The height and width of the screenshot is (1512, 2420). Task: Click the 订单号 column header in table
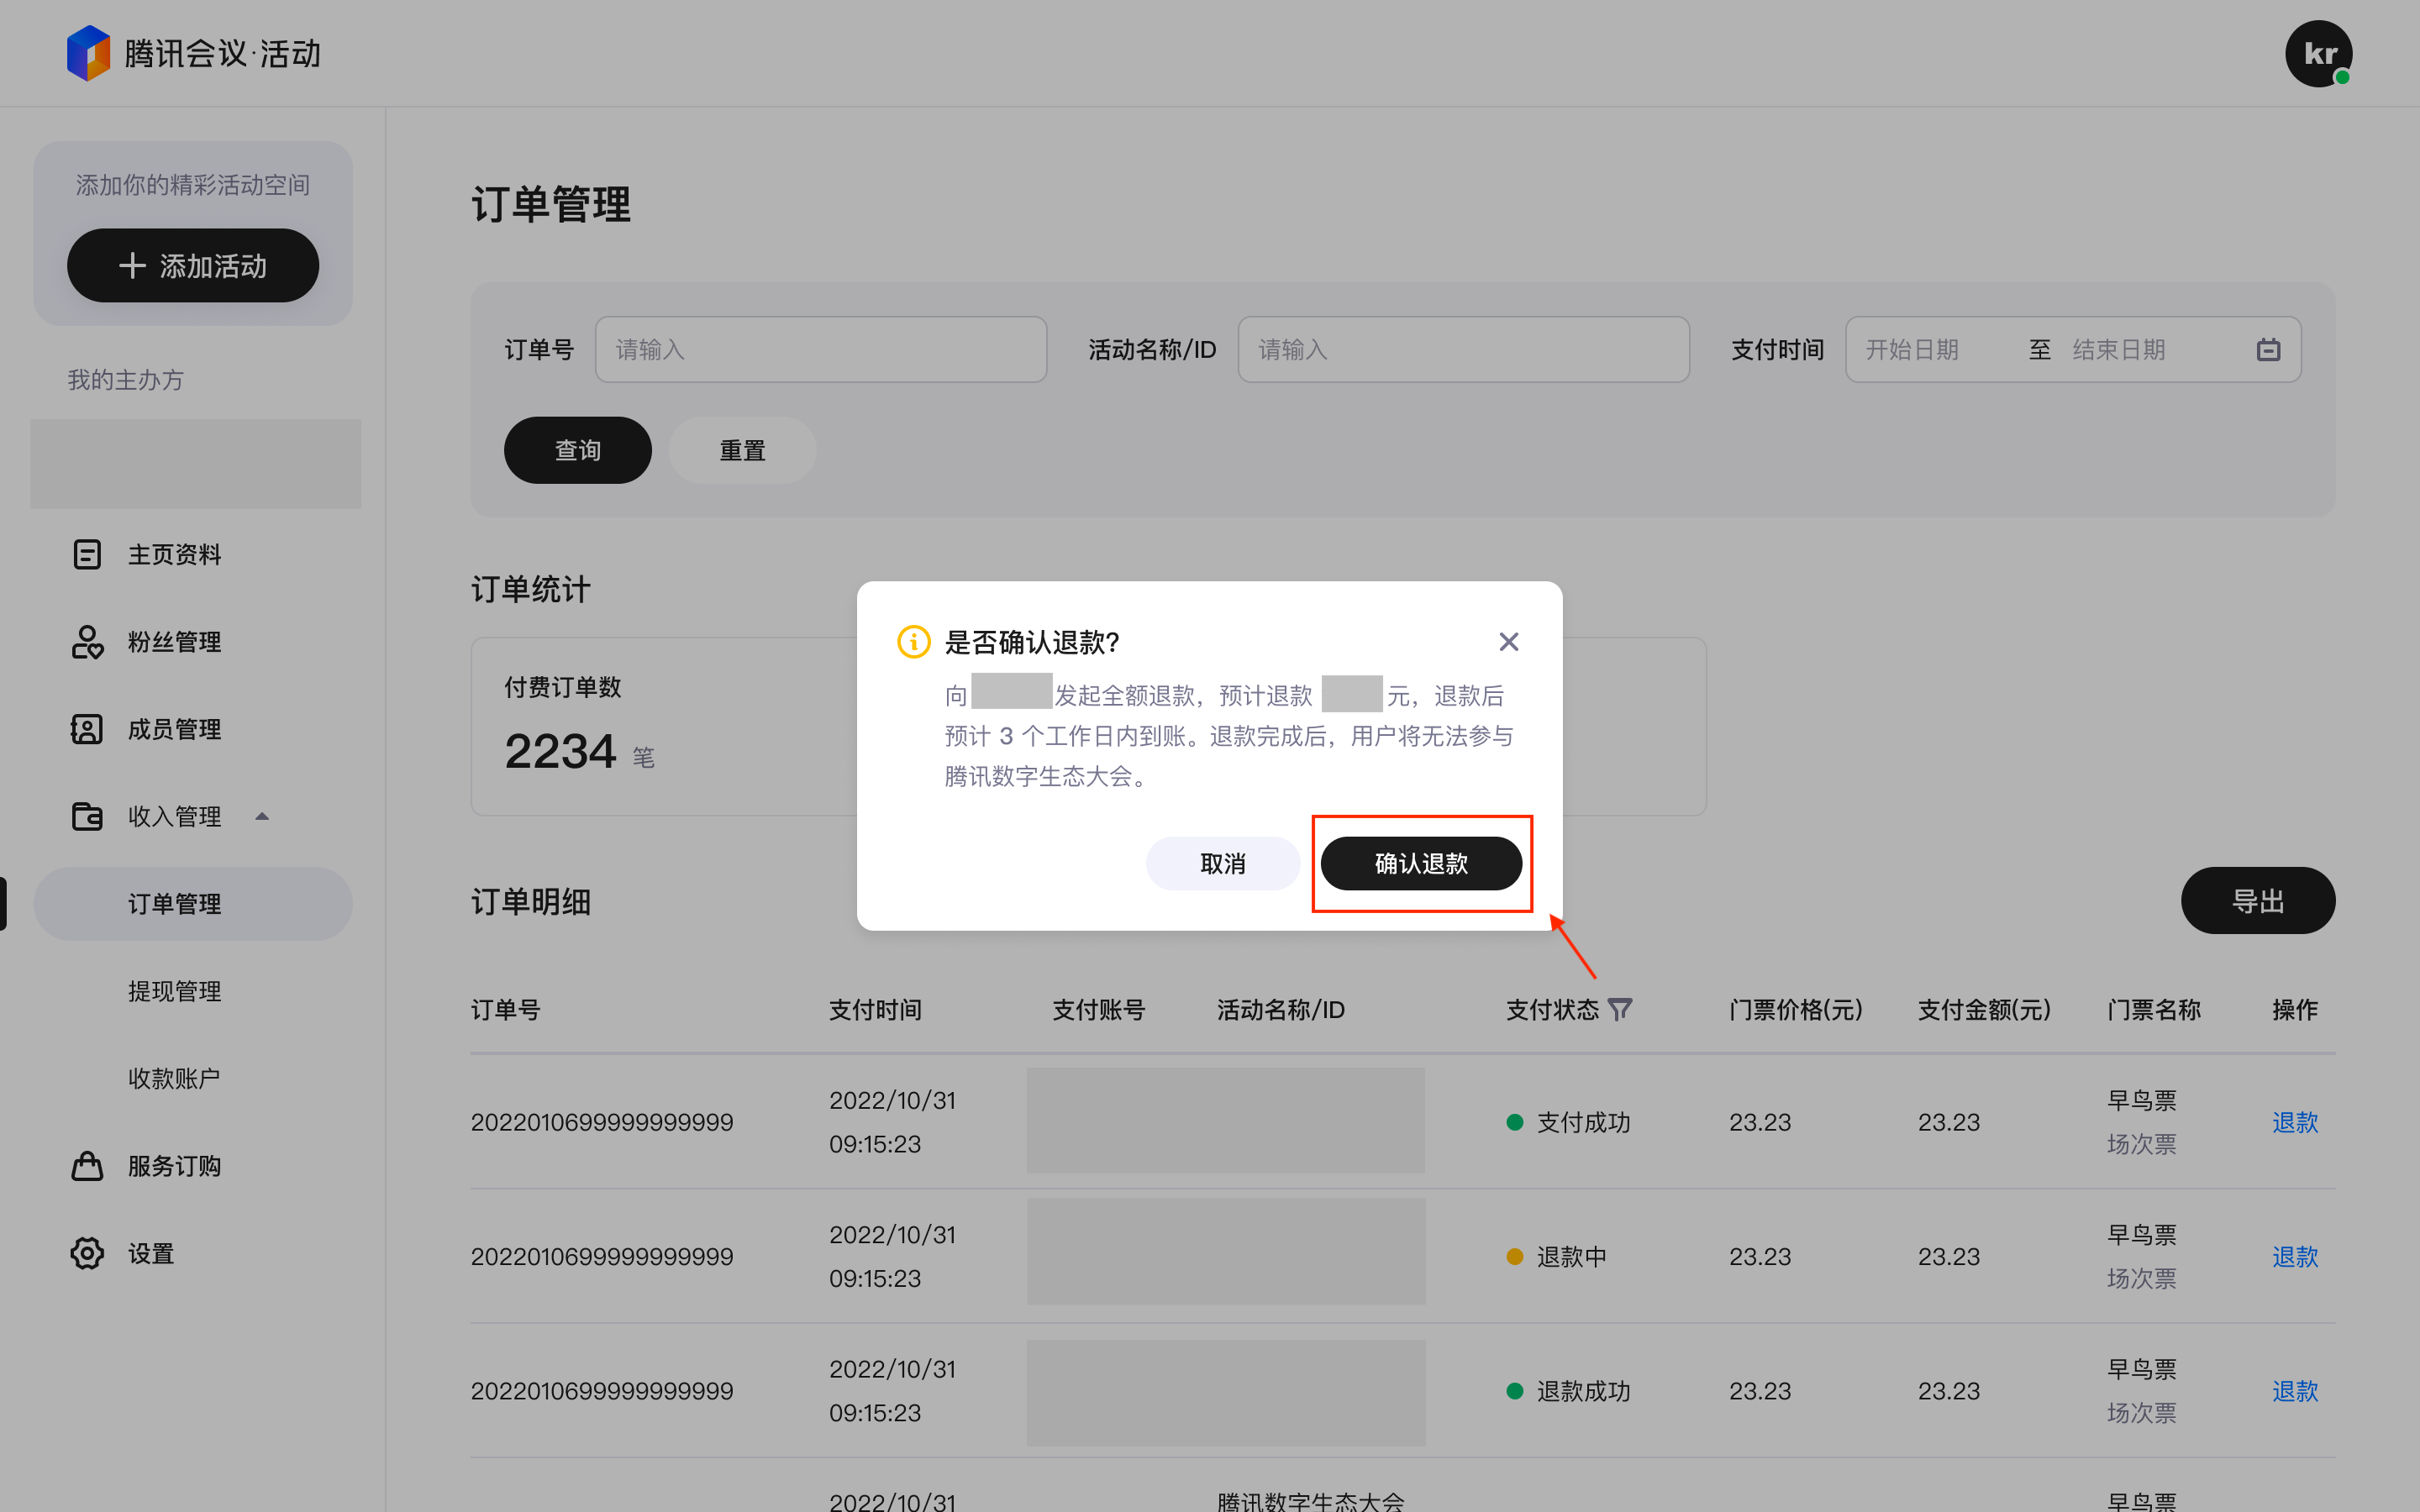click(x=505, y=1009)
